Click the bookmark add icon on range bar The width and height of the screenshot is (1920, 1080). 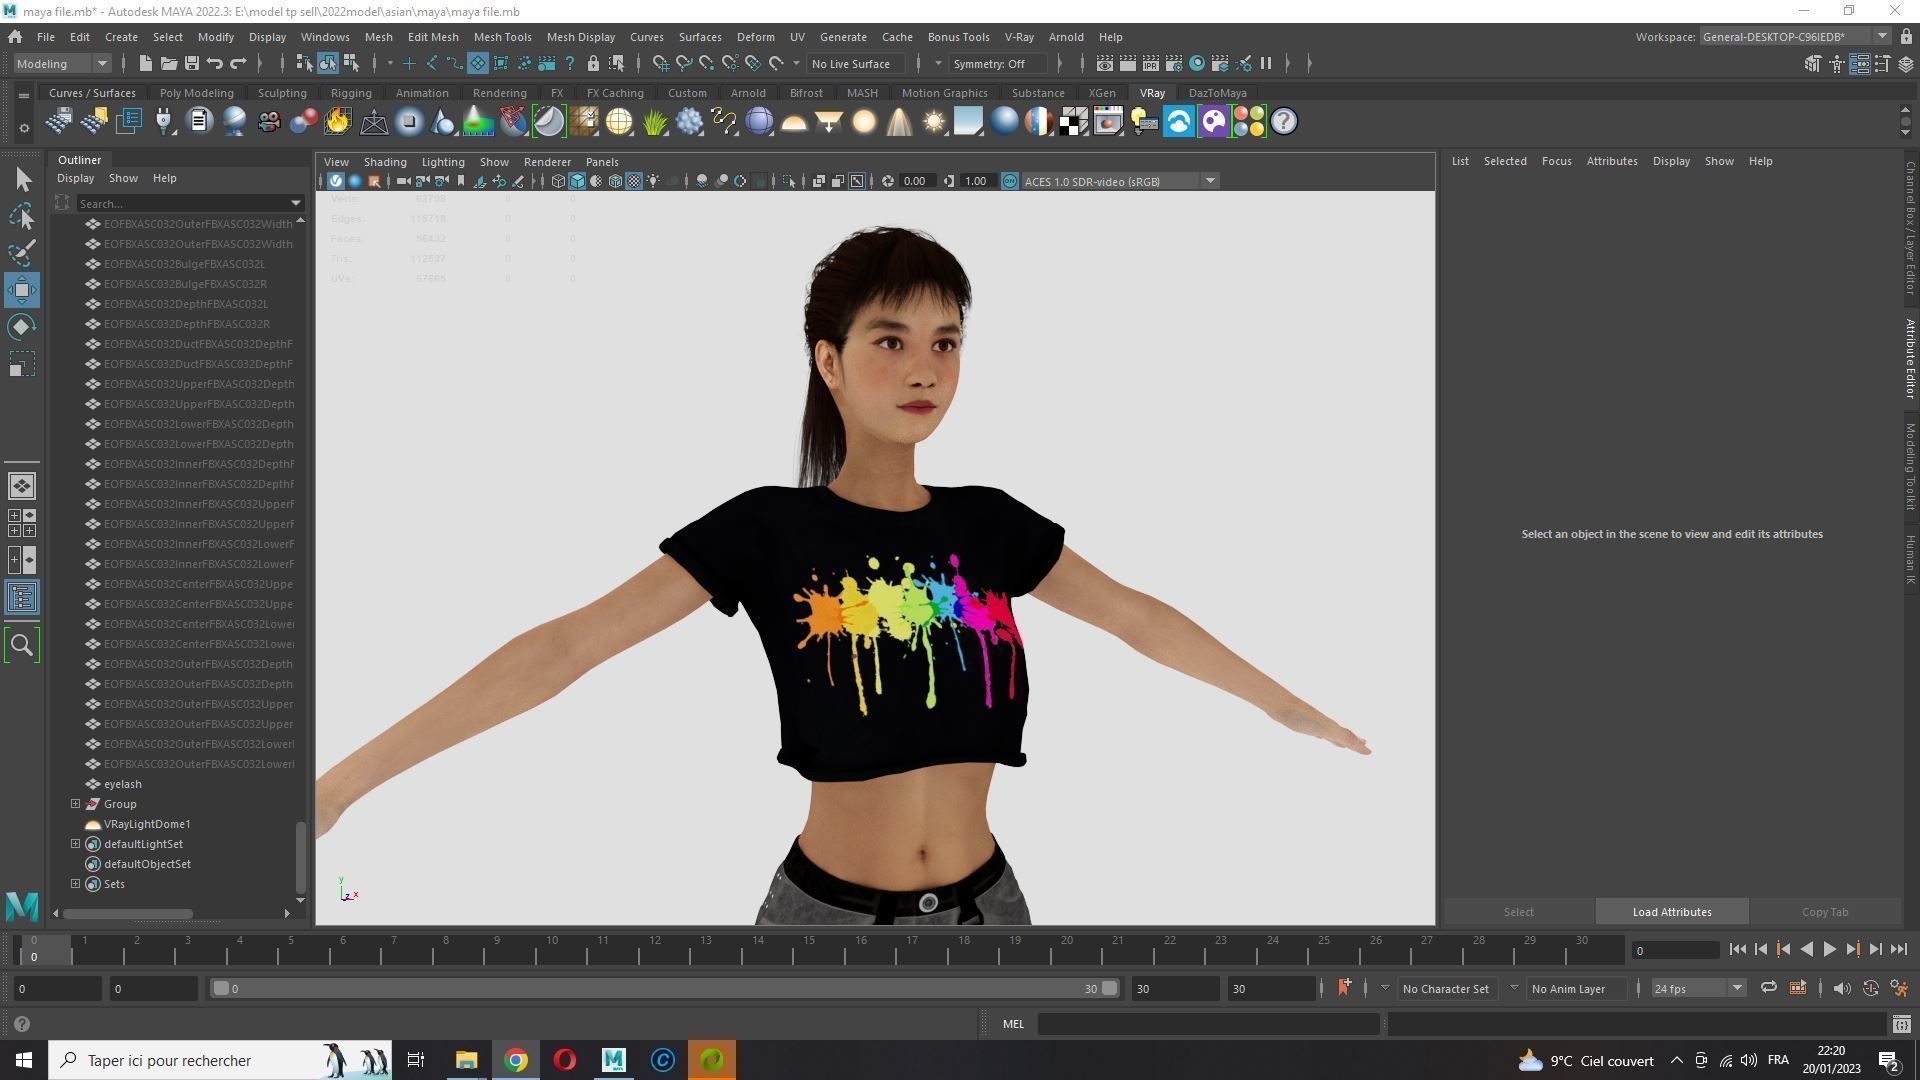[x=1344, y=988]
